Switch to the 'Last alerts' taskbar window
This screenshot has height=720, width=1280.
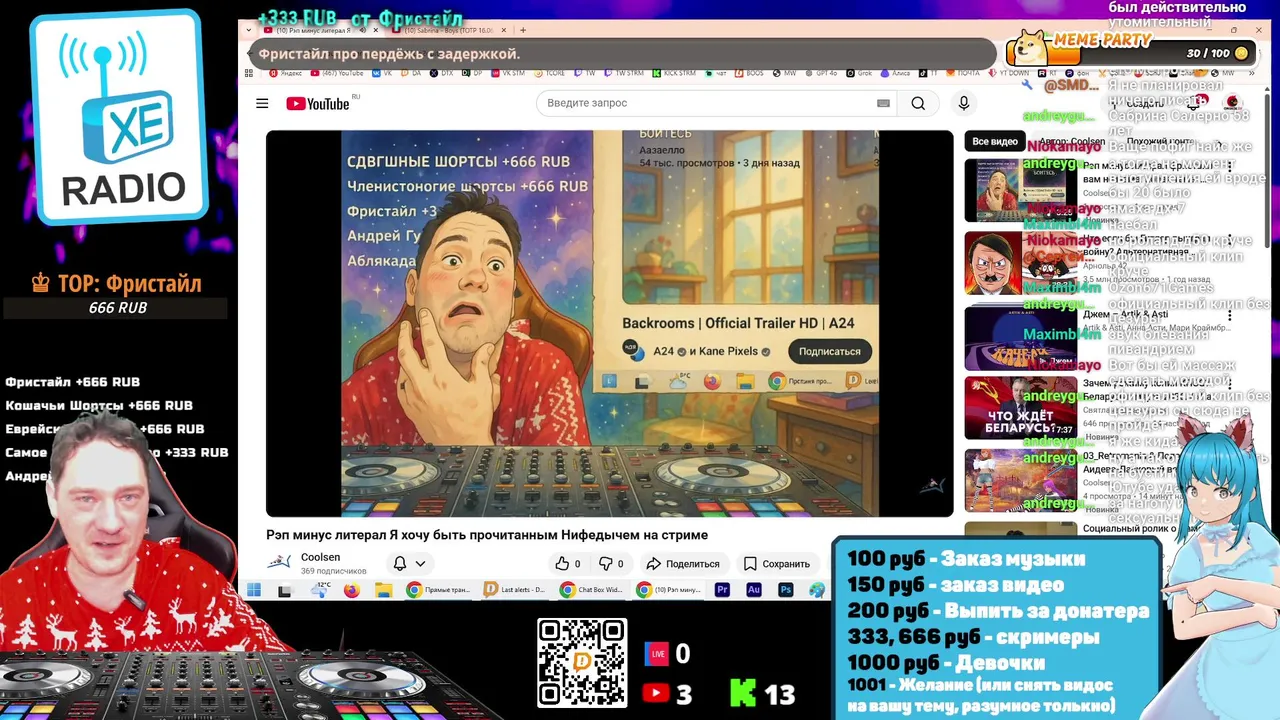coord(515,590)
